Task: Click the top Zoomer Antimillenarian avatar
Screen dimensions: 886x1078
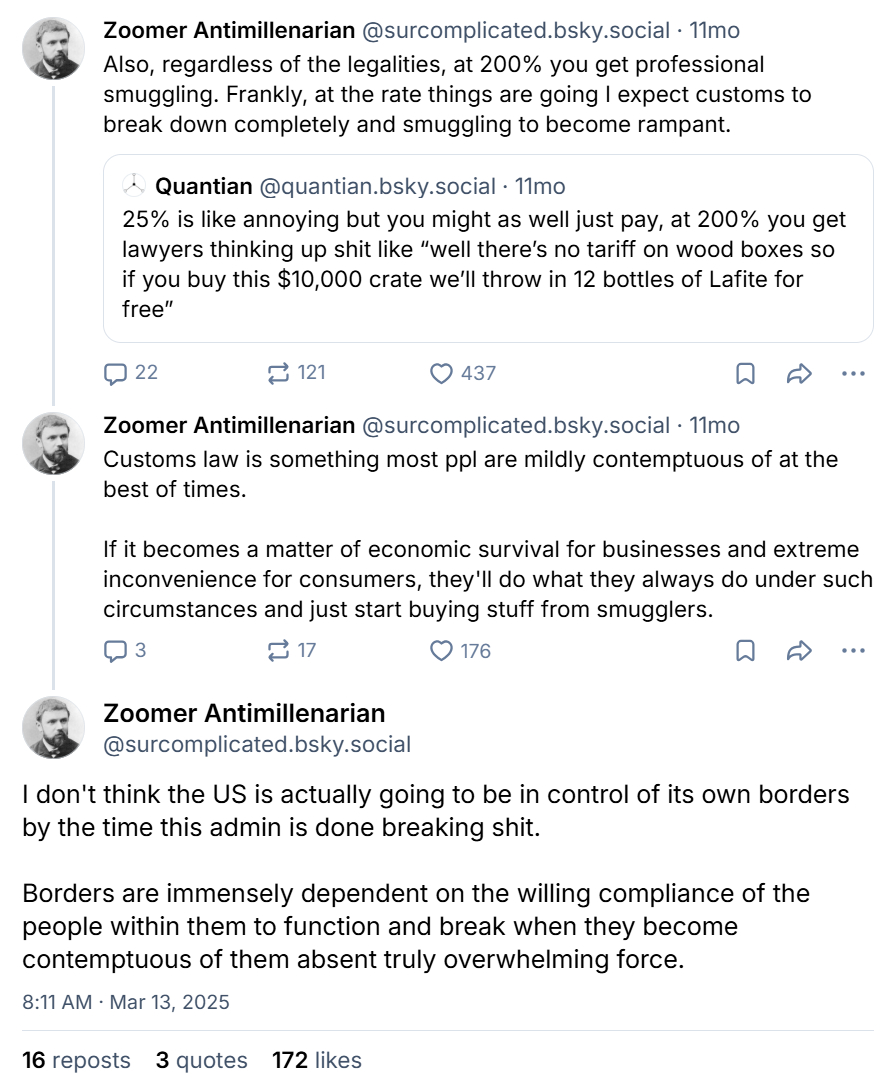Action: click(x=54, y=49)
